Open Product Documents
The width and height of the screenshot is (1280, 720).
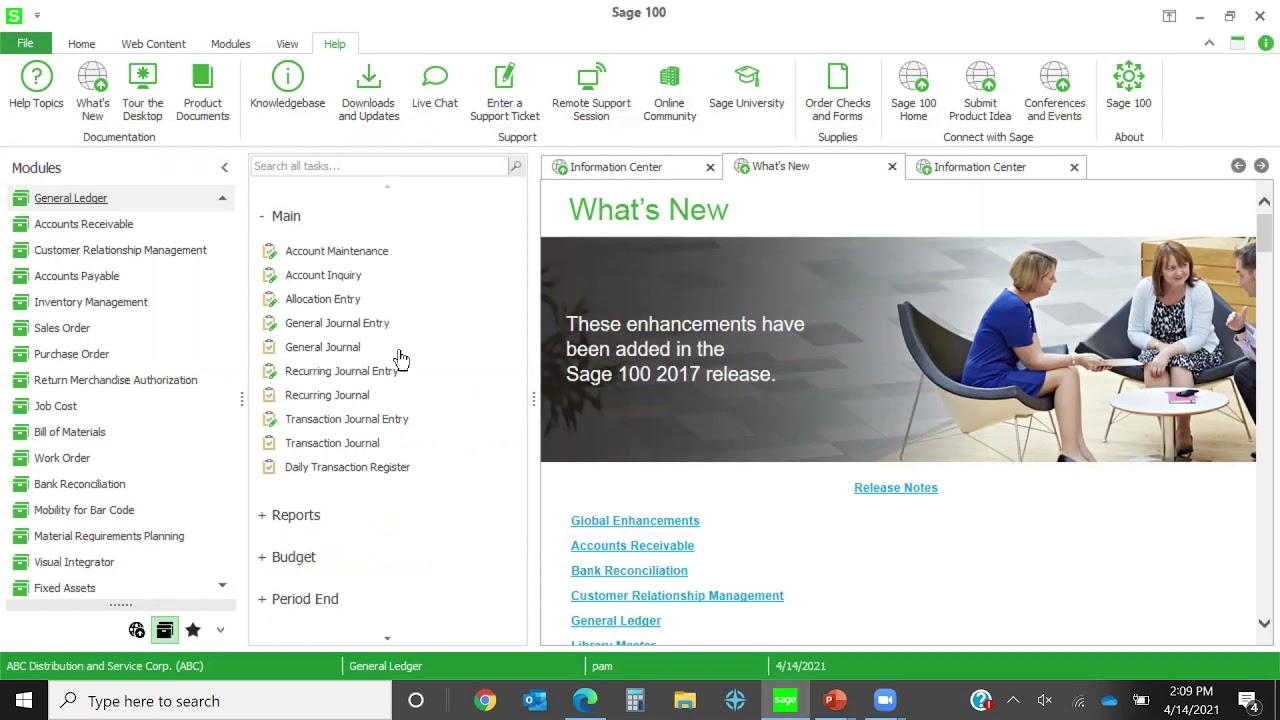[202, 90]
